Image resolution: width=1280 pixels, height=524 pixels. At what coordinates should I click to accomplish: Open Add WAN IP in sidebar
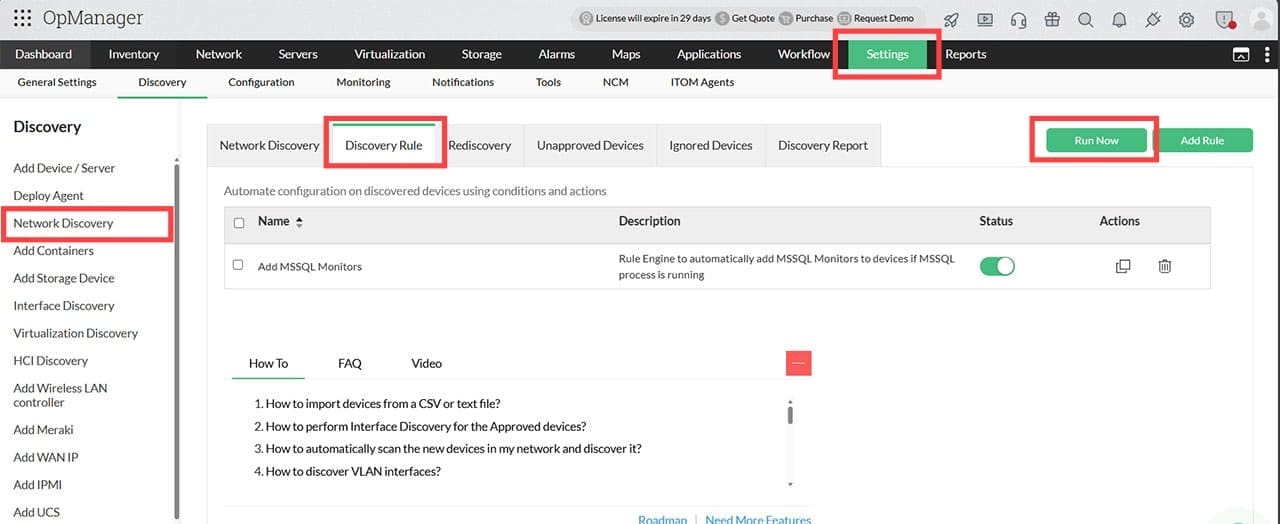(x=46, y=457)
